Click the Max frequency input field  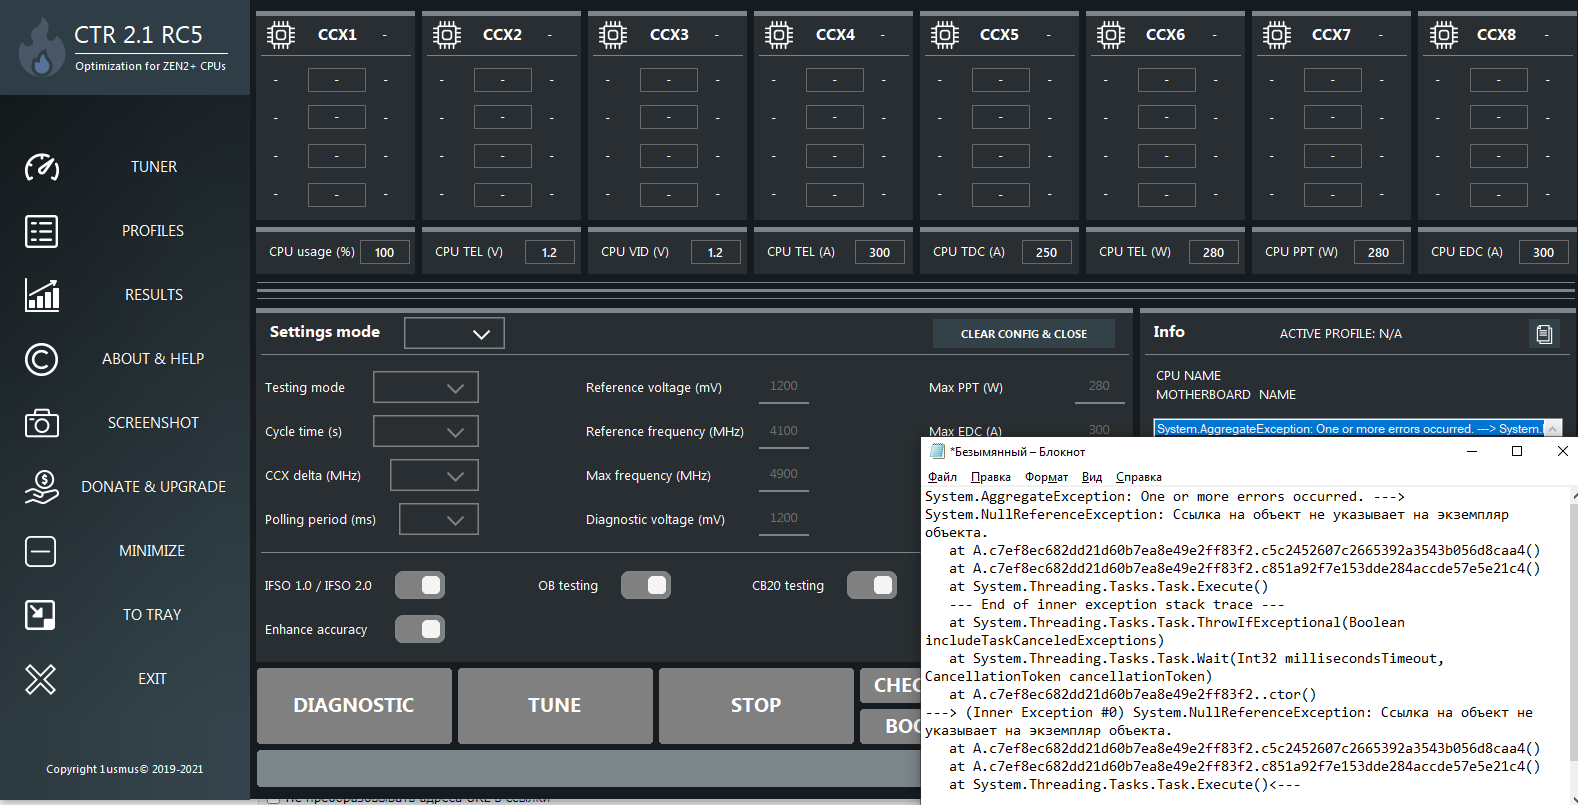click(784, 475)
